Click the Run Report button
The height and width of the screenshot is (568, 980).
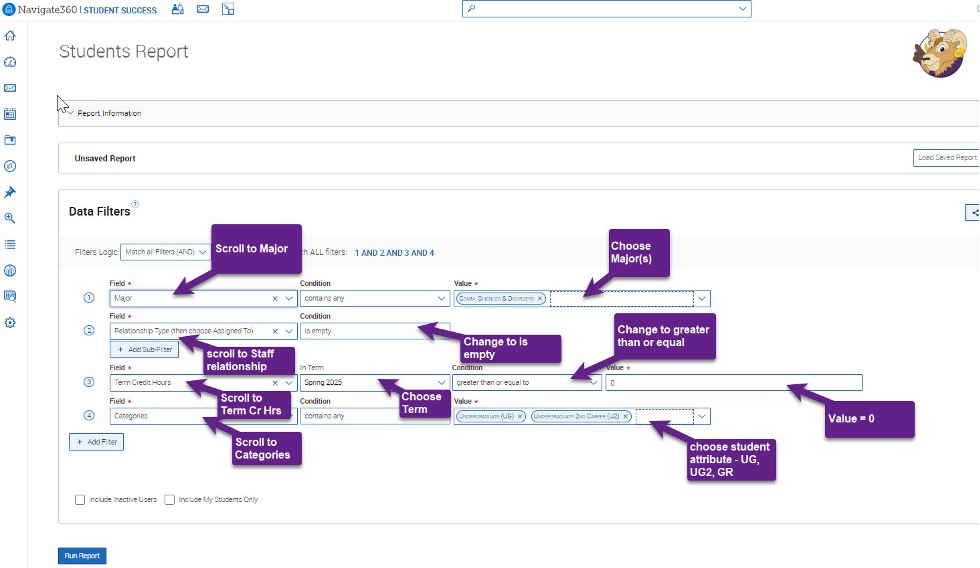pyautogui.click(x=82, y=556)
